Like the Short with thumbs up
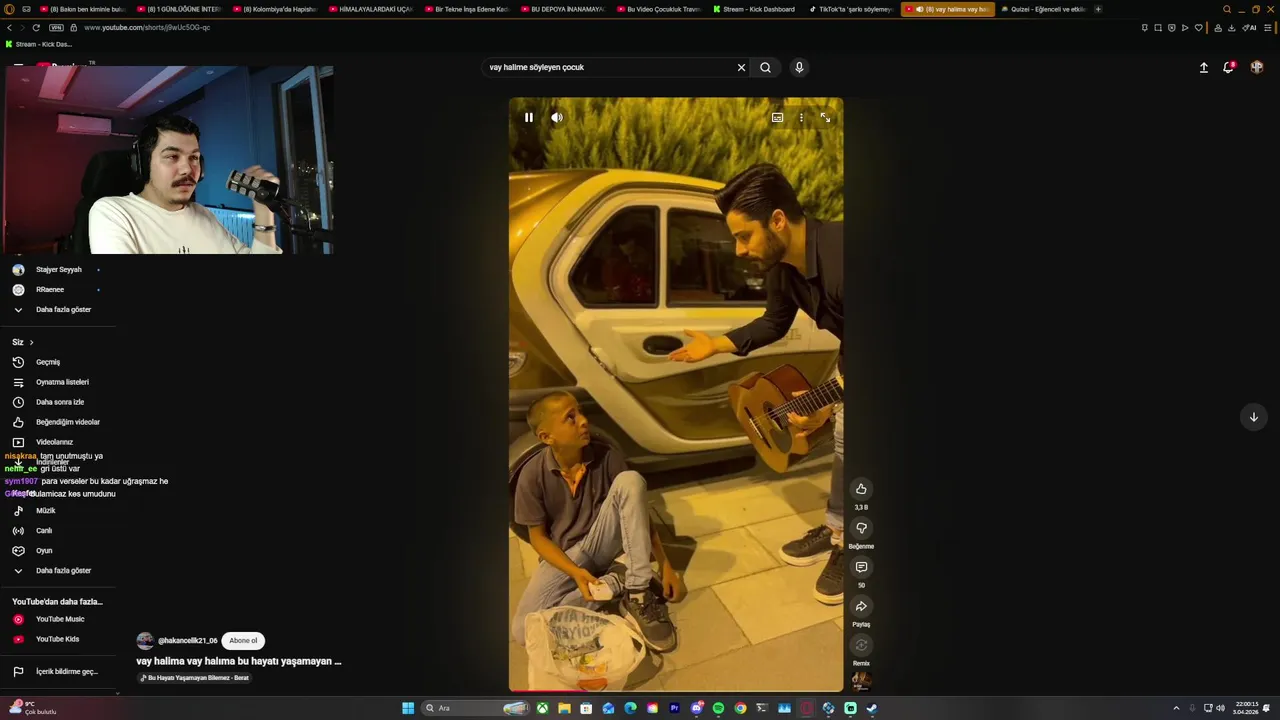1280x720 pixels. (x=861, y=489)
